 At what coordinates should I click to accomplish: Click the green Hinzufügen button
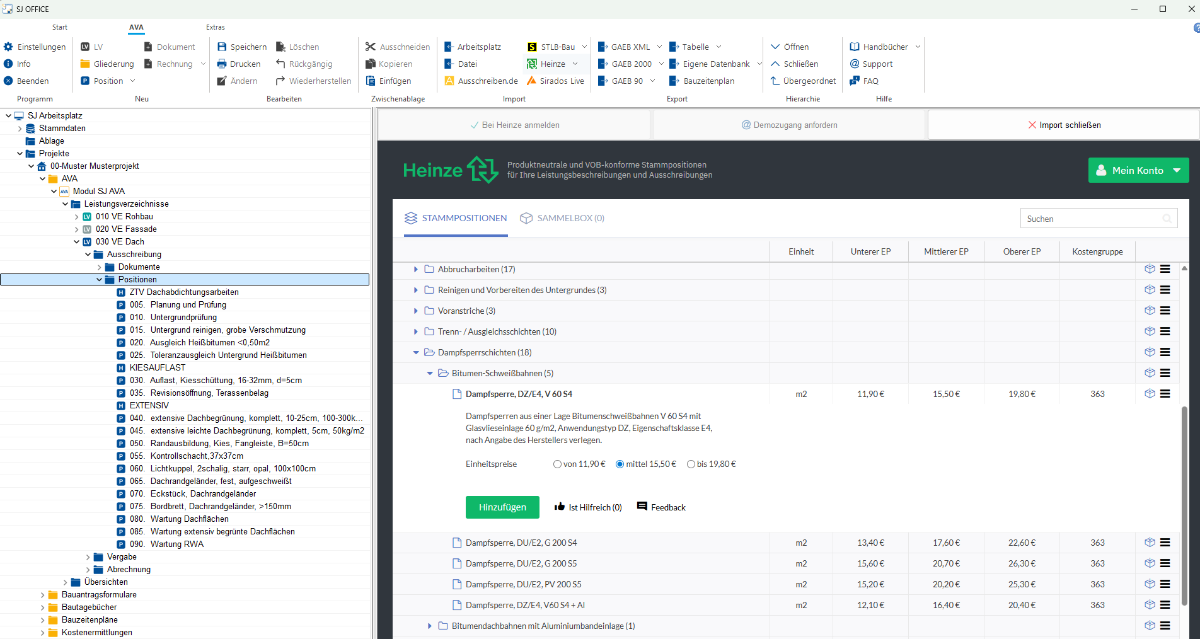502,507
